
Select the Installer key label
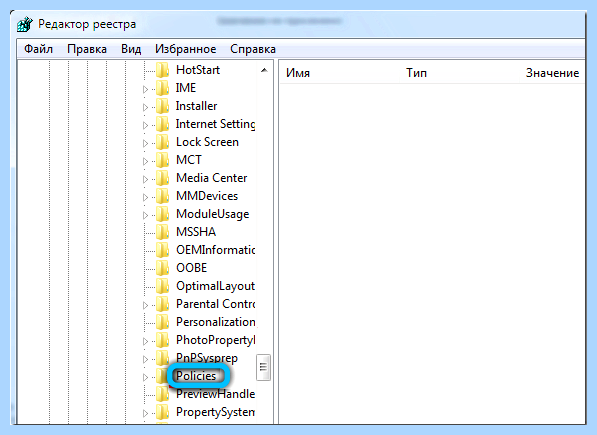tap(196, 106)
